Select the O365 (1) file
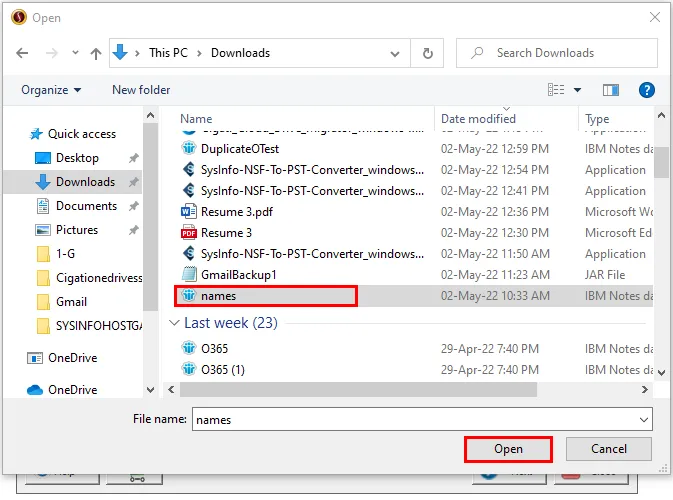The width and height of the screenshot is (673, 500). click(223, 370)
